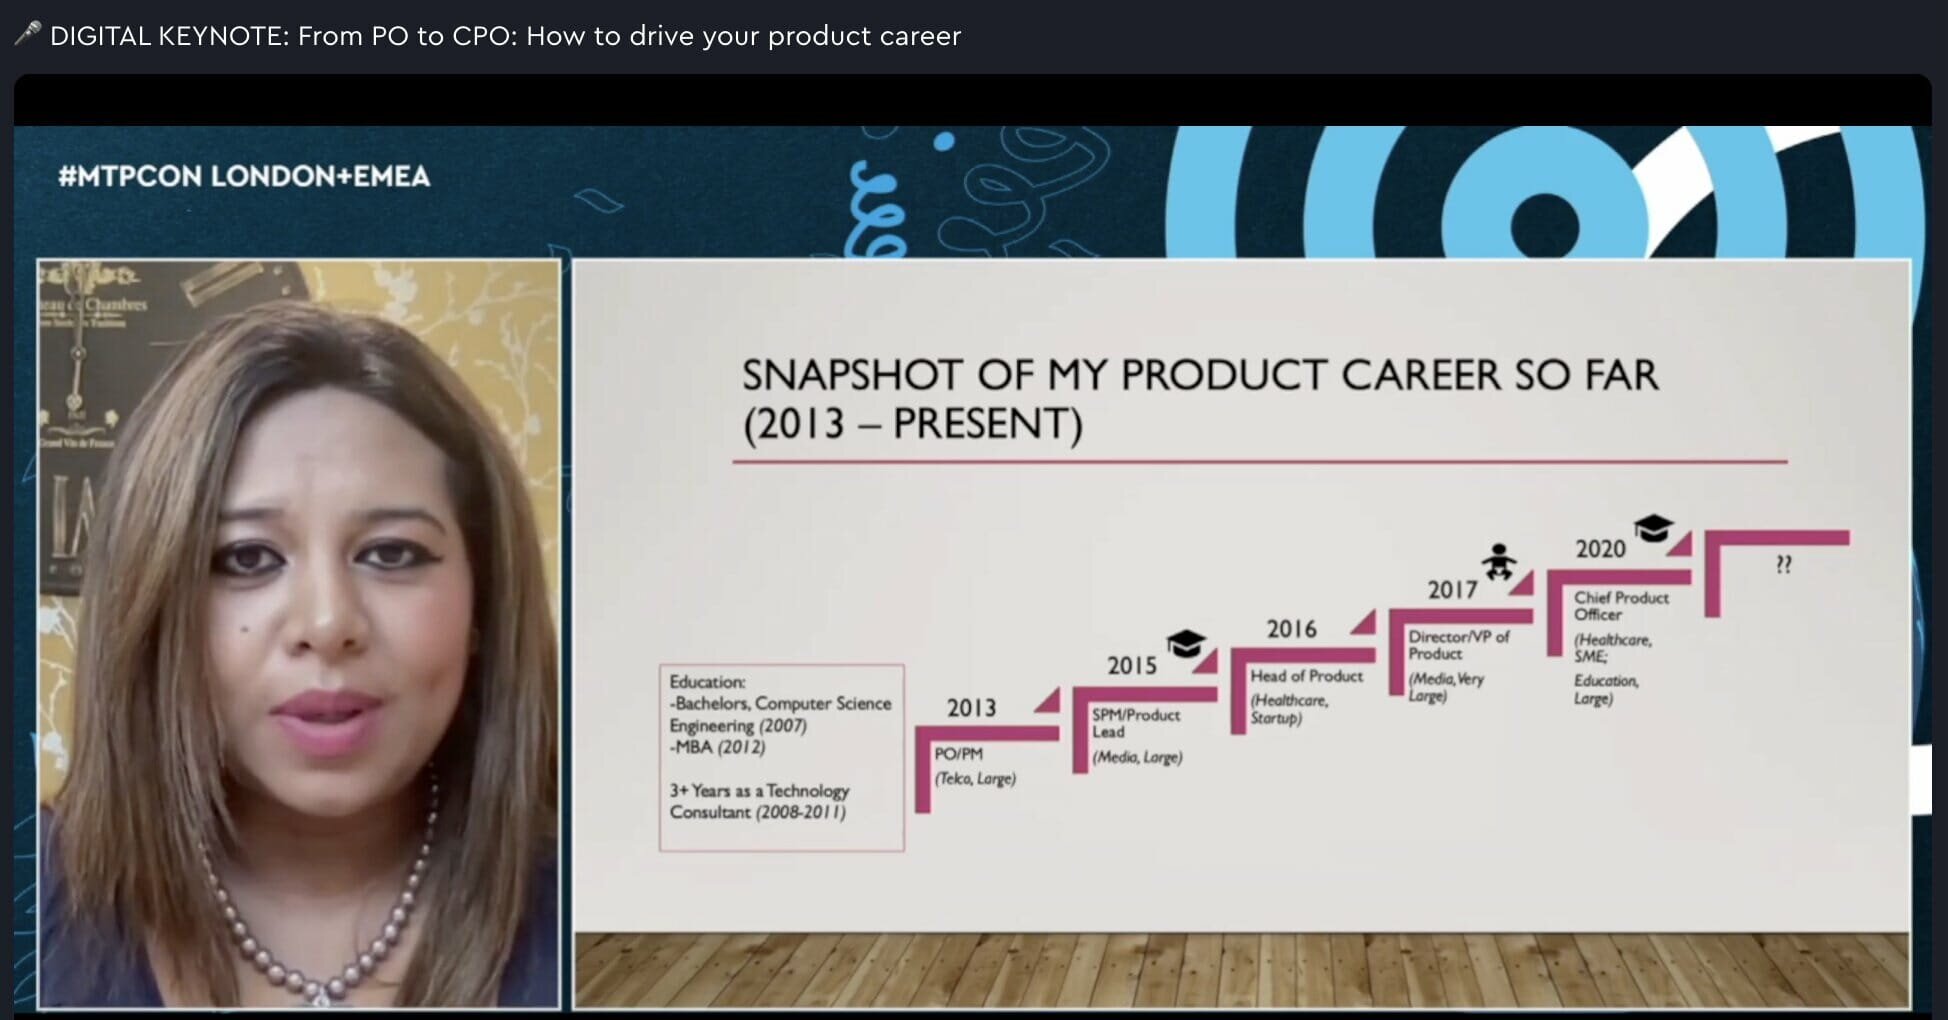The width and height of the screenshot is (1948, 1020).
Task: Click the pink triangle beside the 2013 label
Action: (x=1047, y=701)
